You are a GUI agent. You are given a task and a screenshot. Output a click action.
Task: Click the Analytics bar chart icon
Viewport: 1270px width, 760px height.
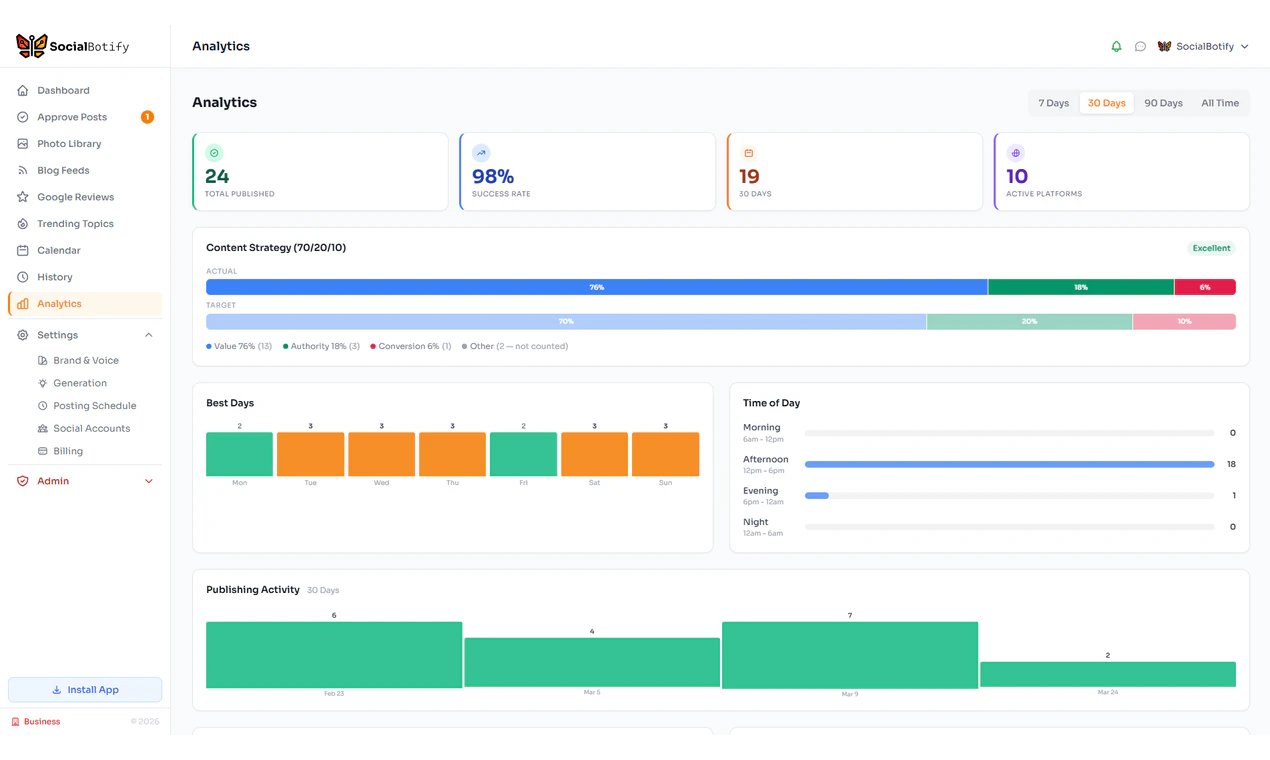[x=23, y=304]
